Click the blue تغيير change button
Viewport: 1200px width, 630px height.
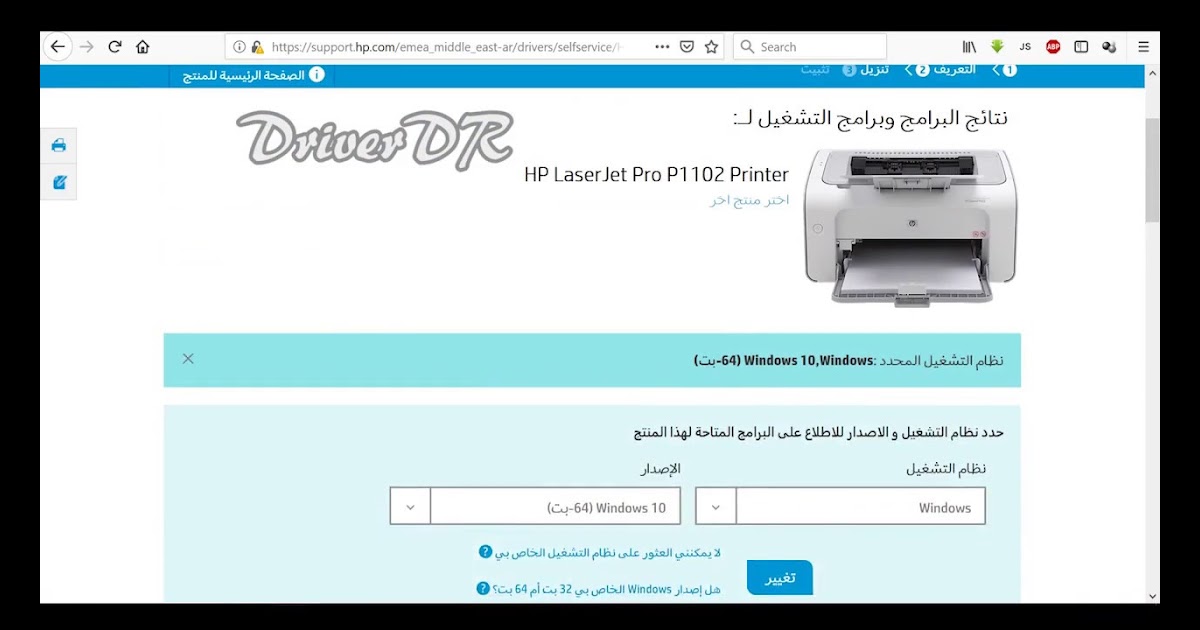[780, 579]
